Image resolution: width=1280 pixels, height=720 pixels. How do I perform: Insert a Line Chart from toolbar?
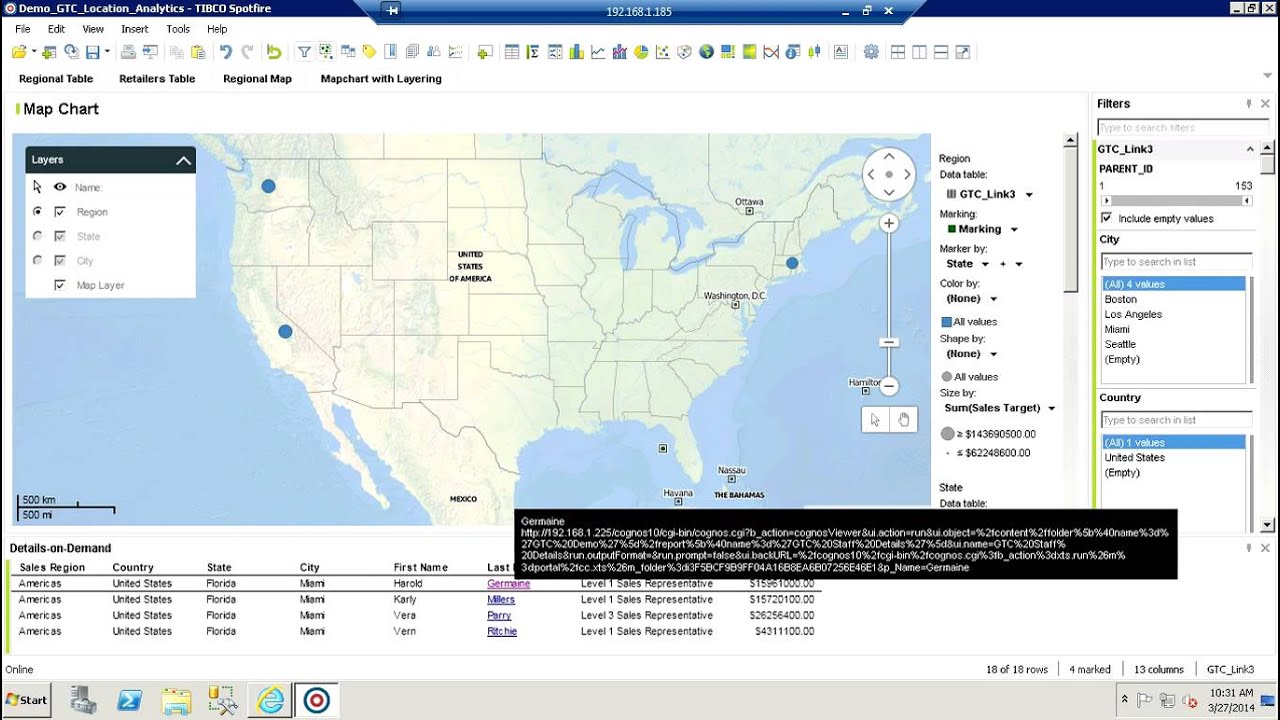[598, 52]
